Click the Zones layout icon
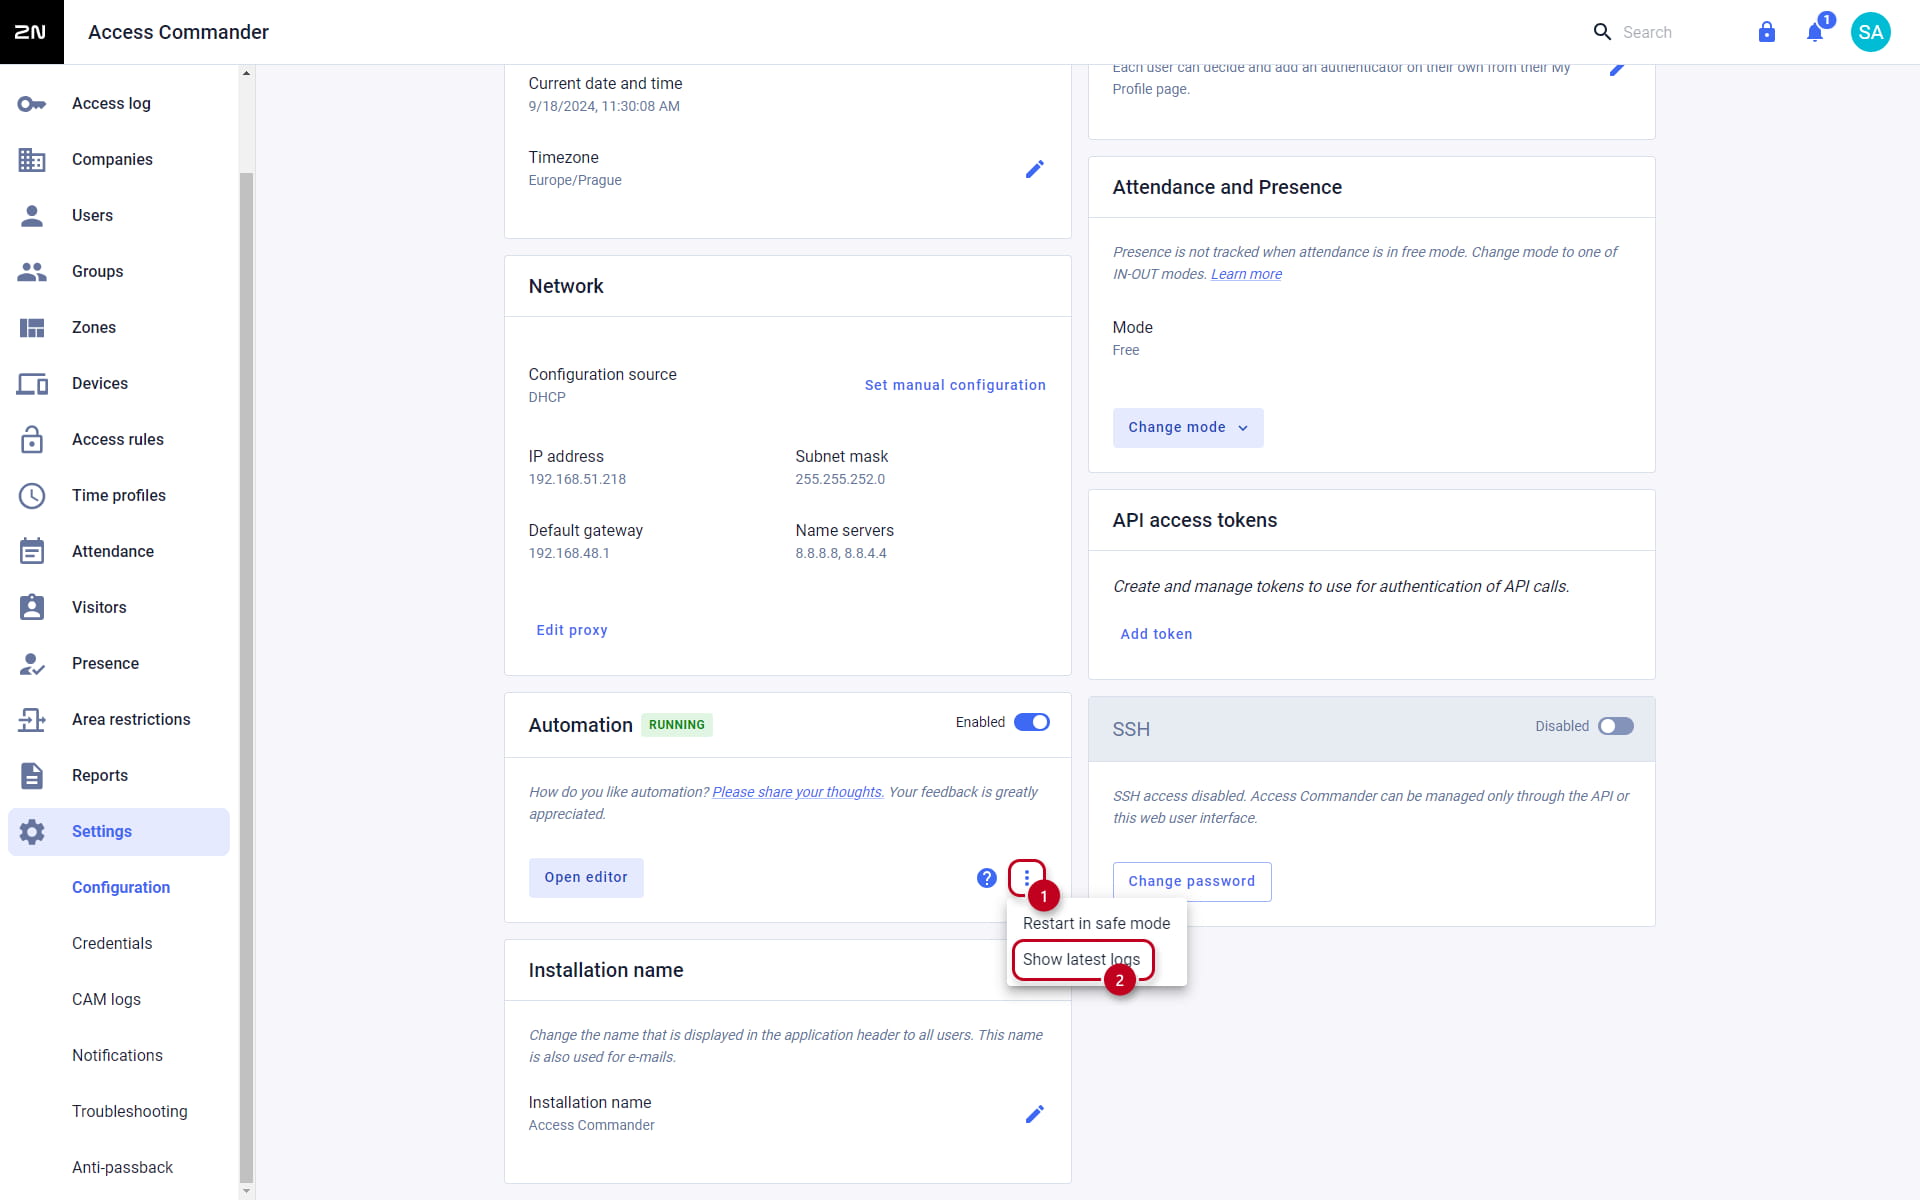Viewport: 1920px width, 1200px height. pos(32,328)
